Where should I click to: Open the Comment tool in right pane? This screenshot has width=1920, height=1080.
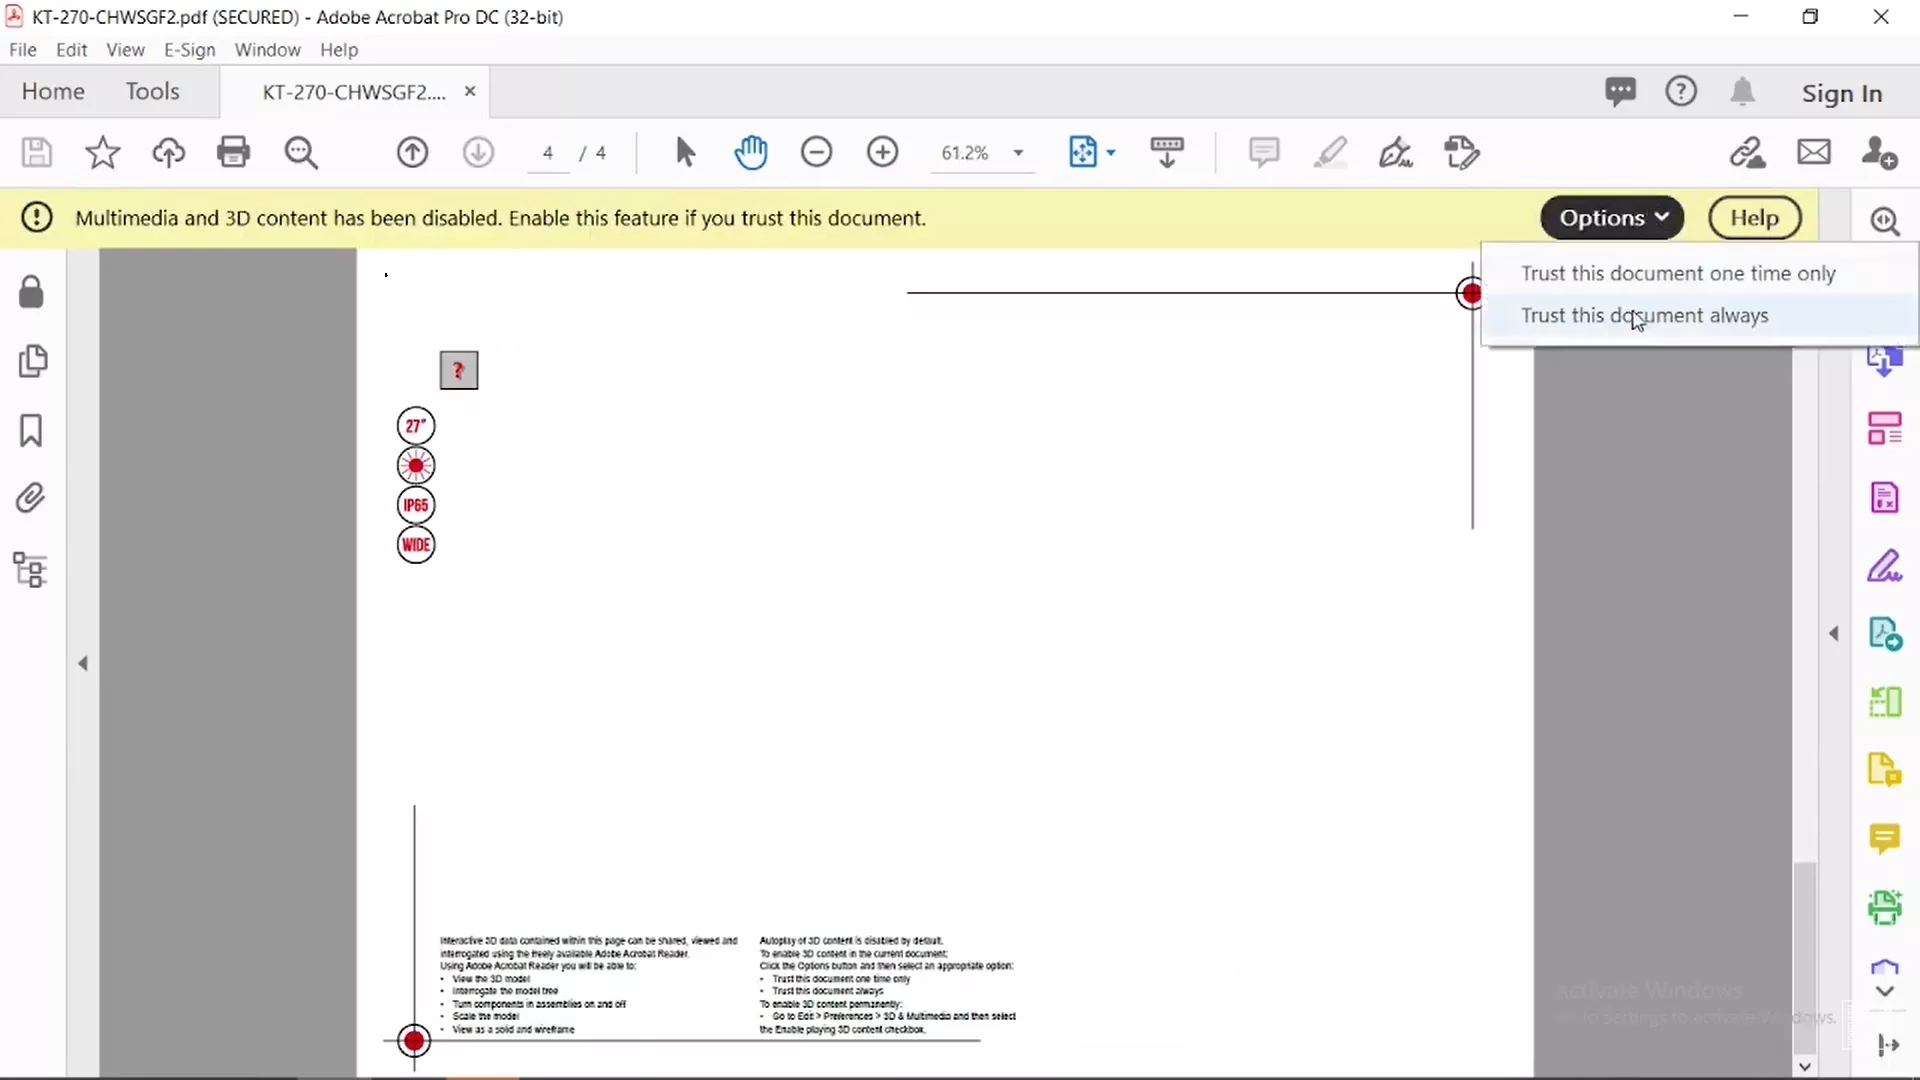pyautogui.click(x=1886, y=840)
